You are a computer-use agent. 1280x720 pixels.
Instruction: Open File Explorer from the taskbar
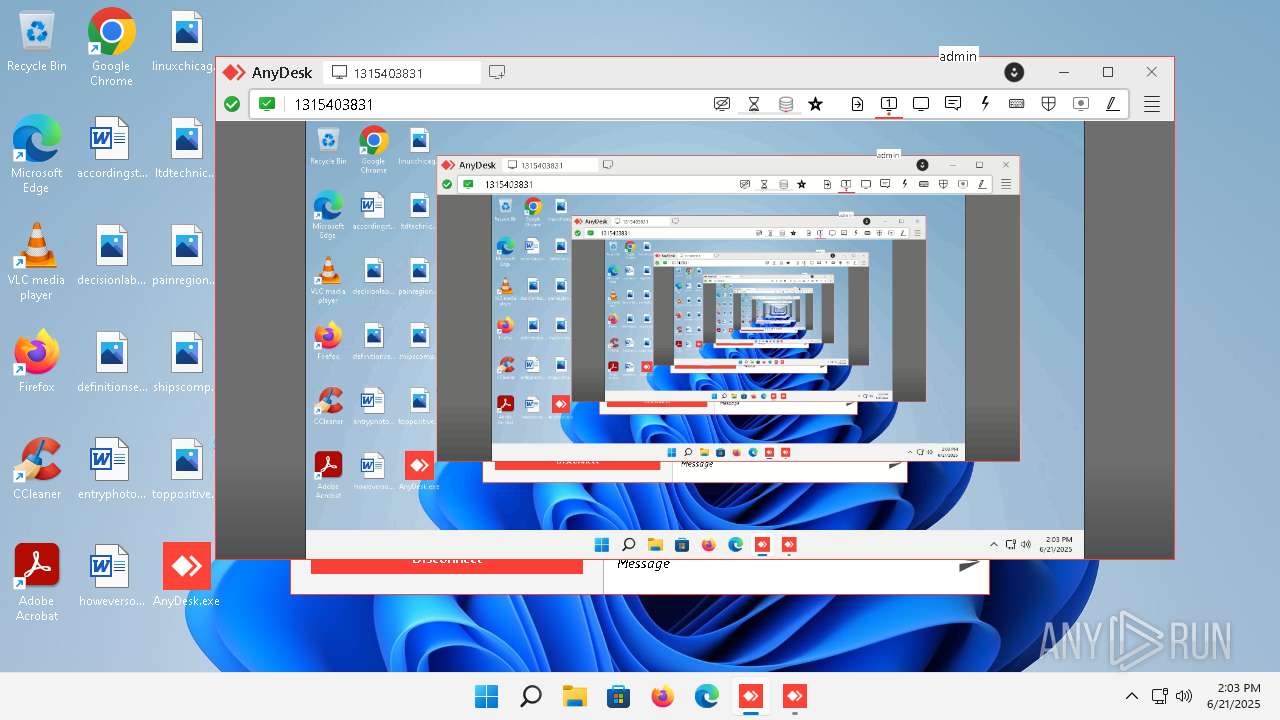tap(575, 696)
